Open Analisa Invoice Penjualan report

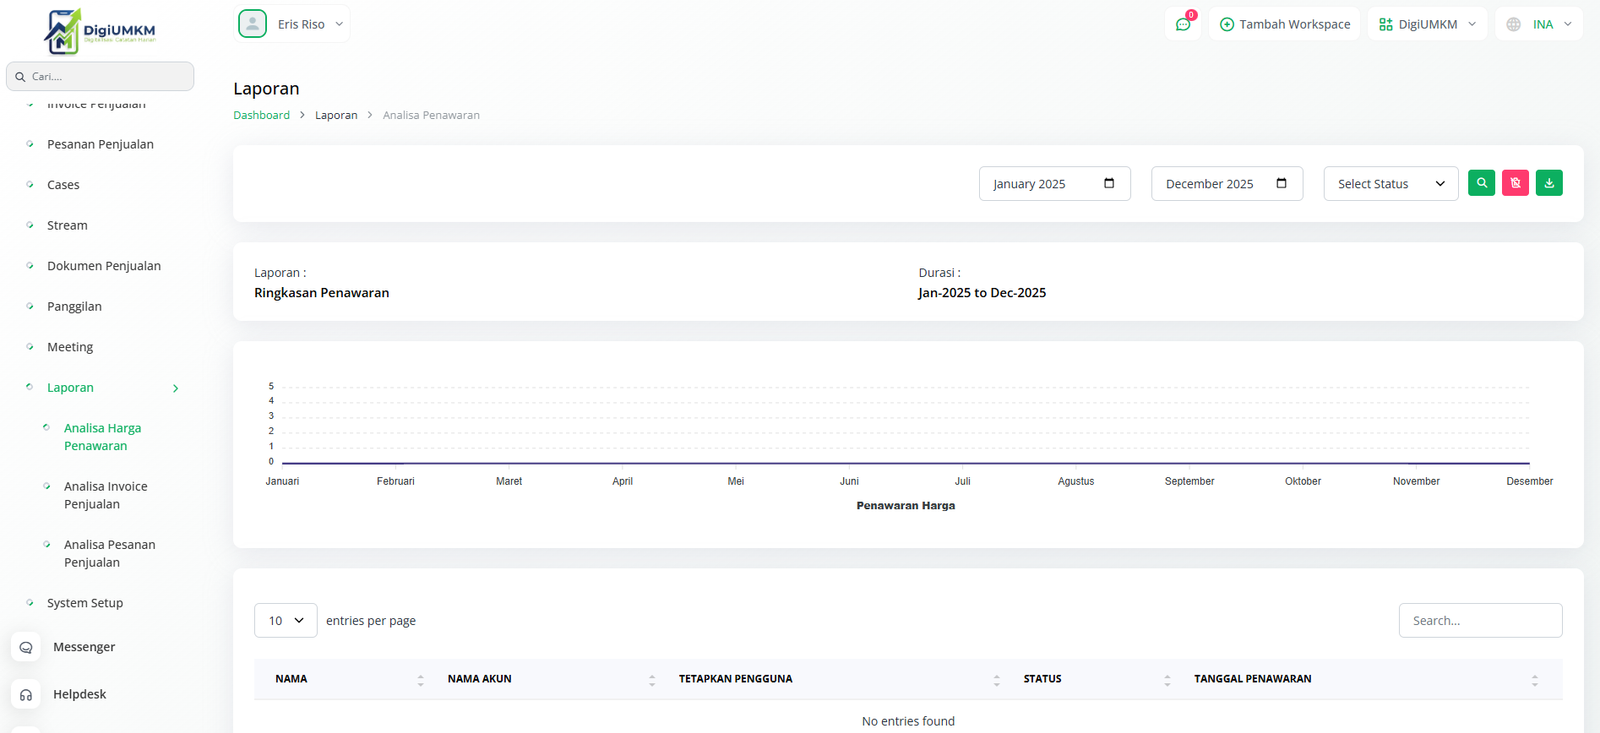pos(105,495)
